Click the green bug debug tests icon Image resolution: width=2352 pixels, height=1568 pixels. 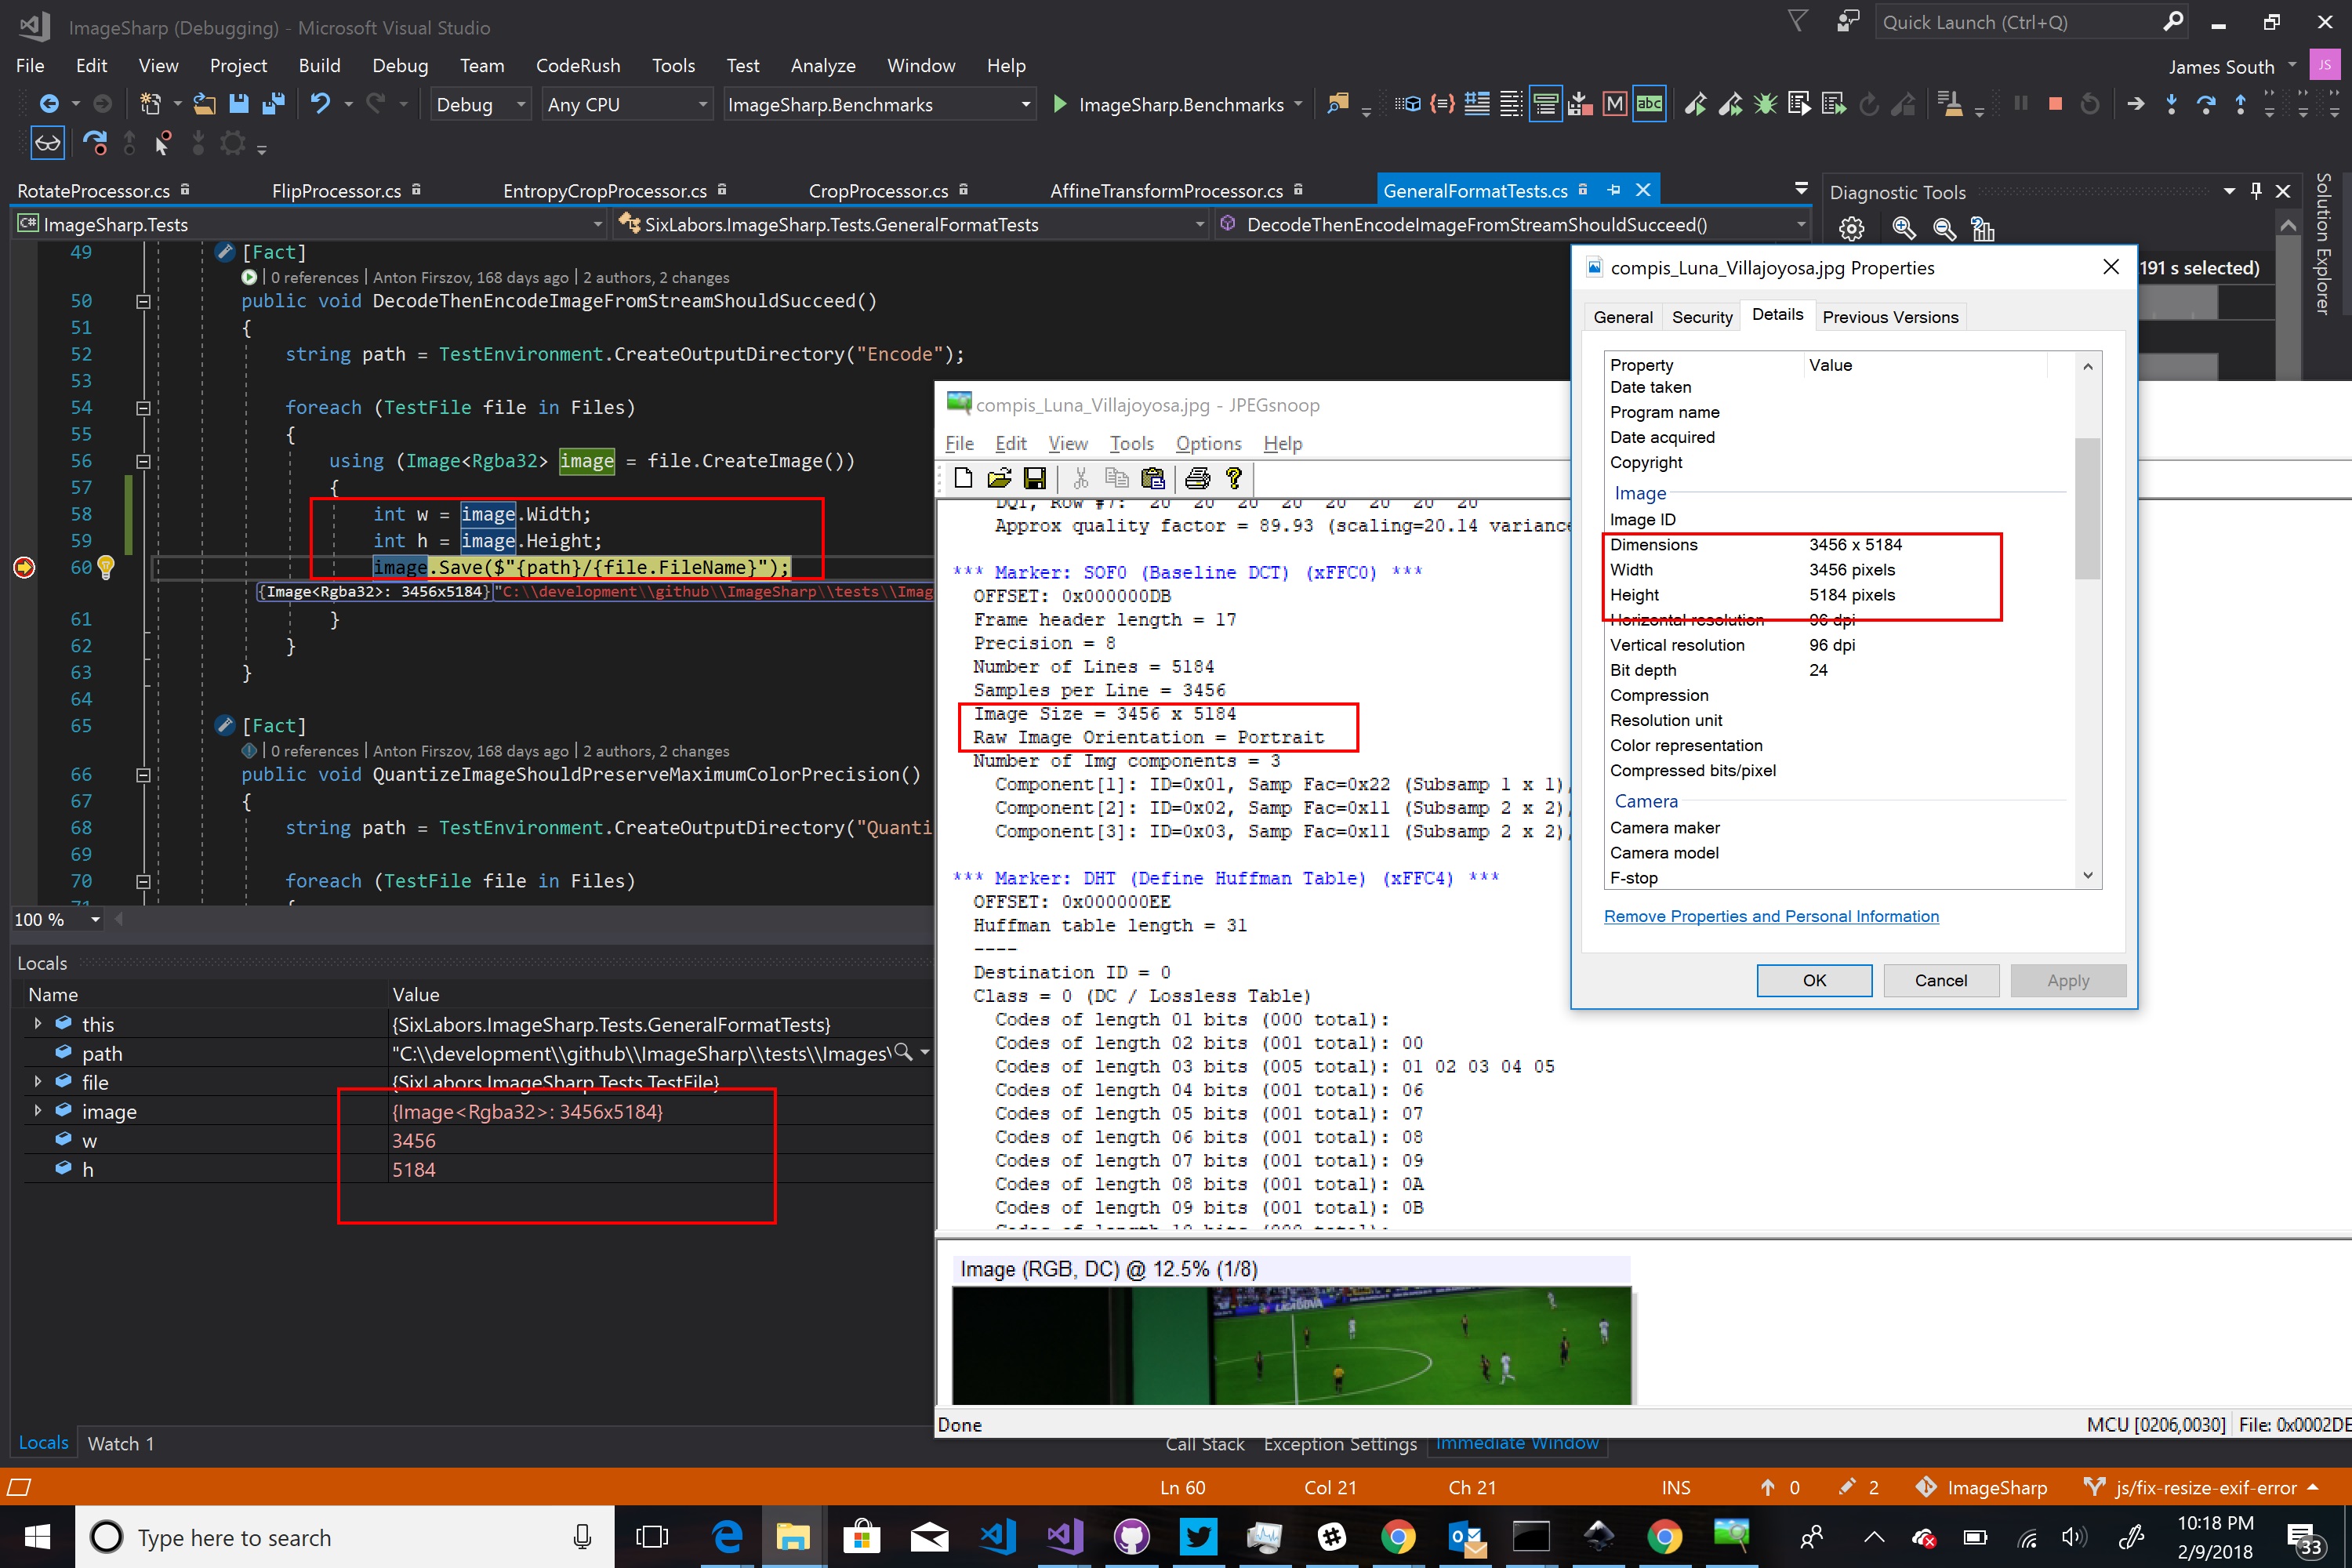tap(1765, 104)
